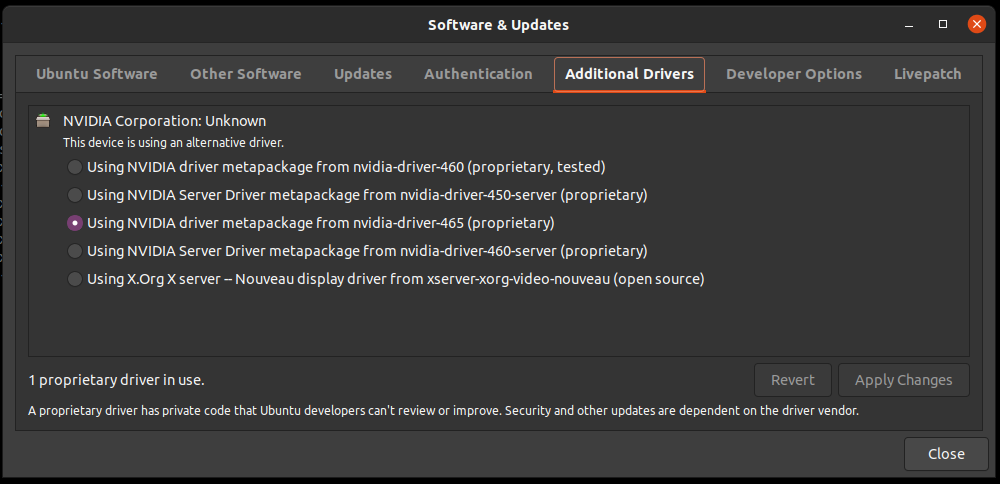Screen dimensions: 1000x484
Task: Maximize the Software & Updates window
Action: point(942,24)
